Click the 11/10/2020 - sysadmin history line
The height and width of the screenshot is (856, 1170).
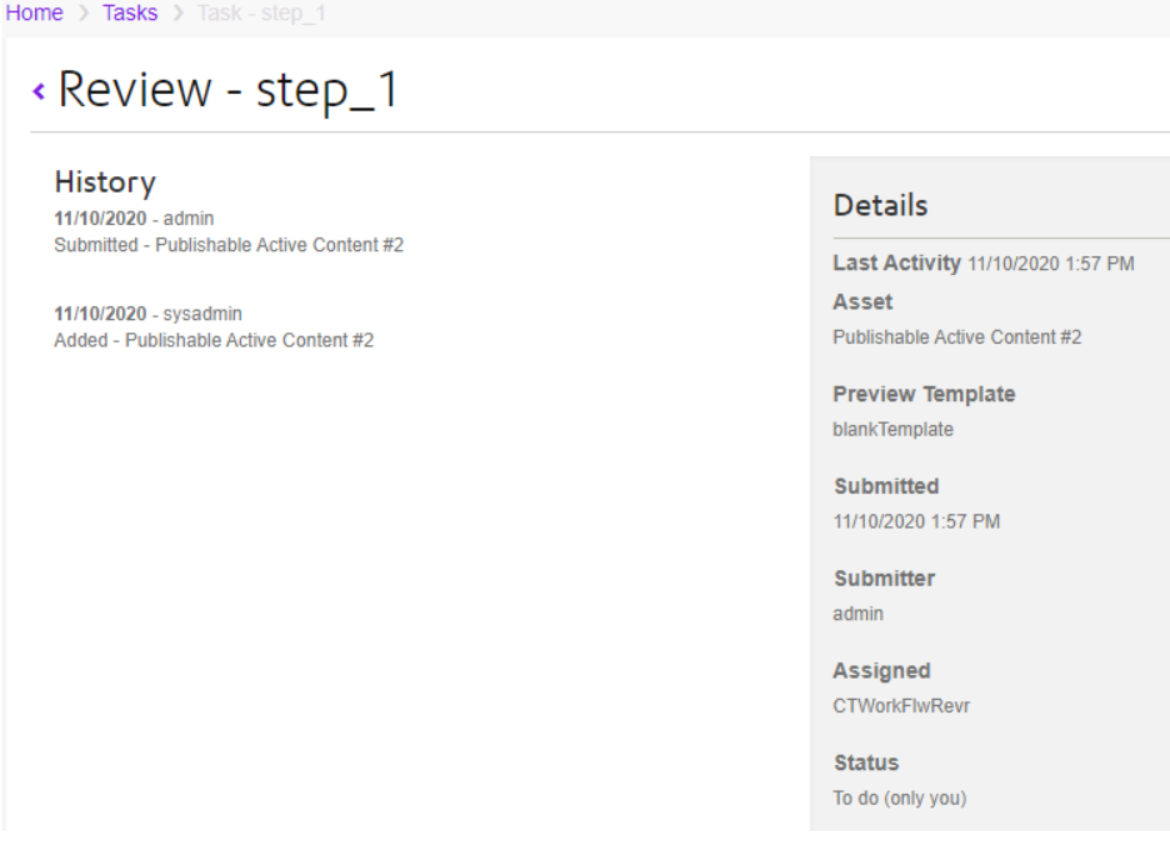tap(147, 314)
